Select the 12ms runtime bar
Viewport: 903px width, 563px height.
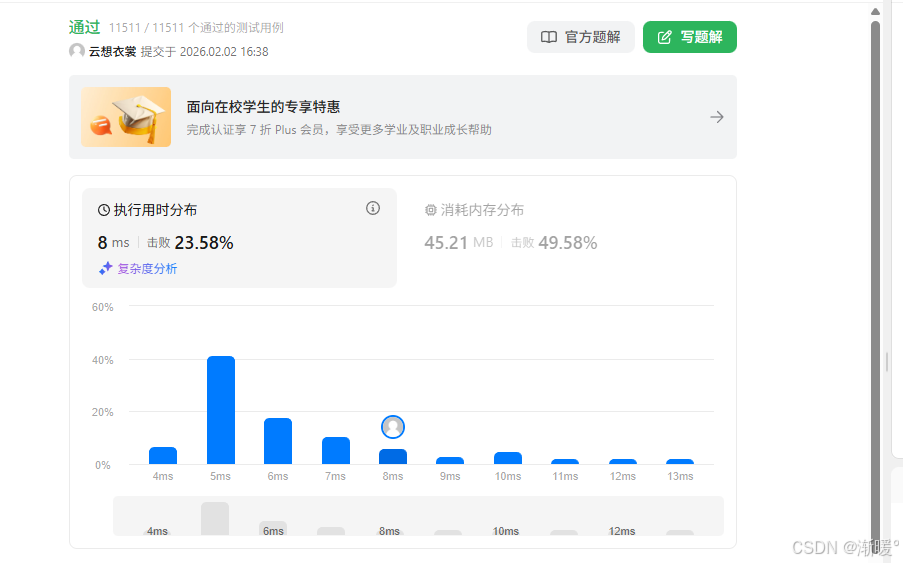point(623,462)
